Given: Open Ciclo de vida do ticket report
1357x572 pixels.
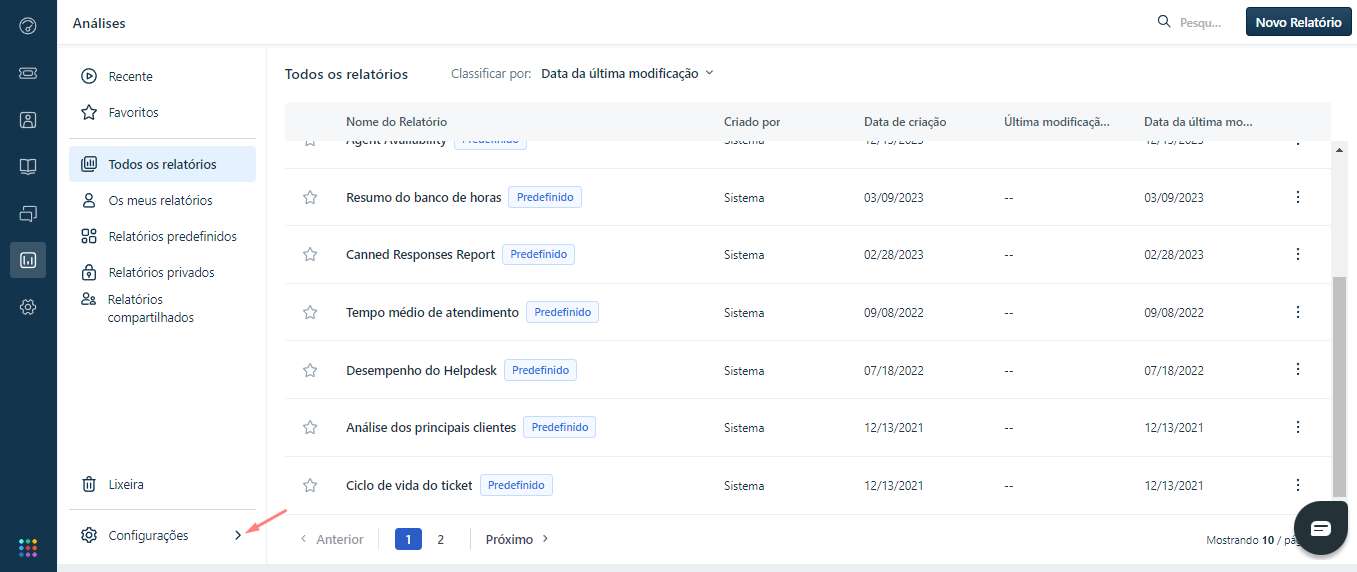Looking at the screenshot, I should pyautogui.click(x=409, y=485).
